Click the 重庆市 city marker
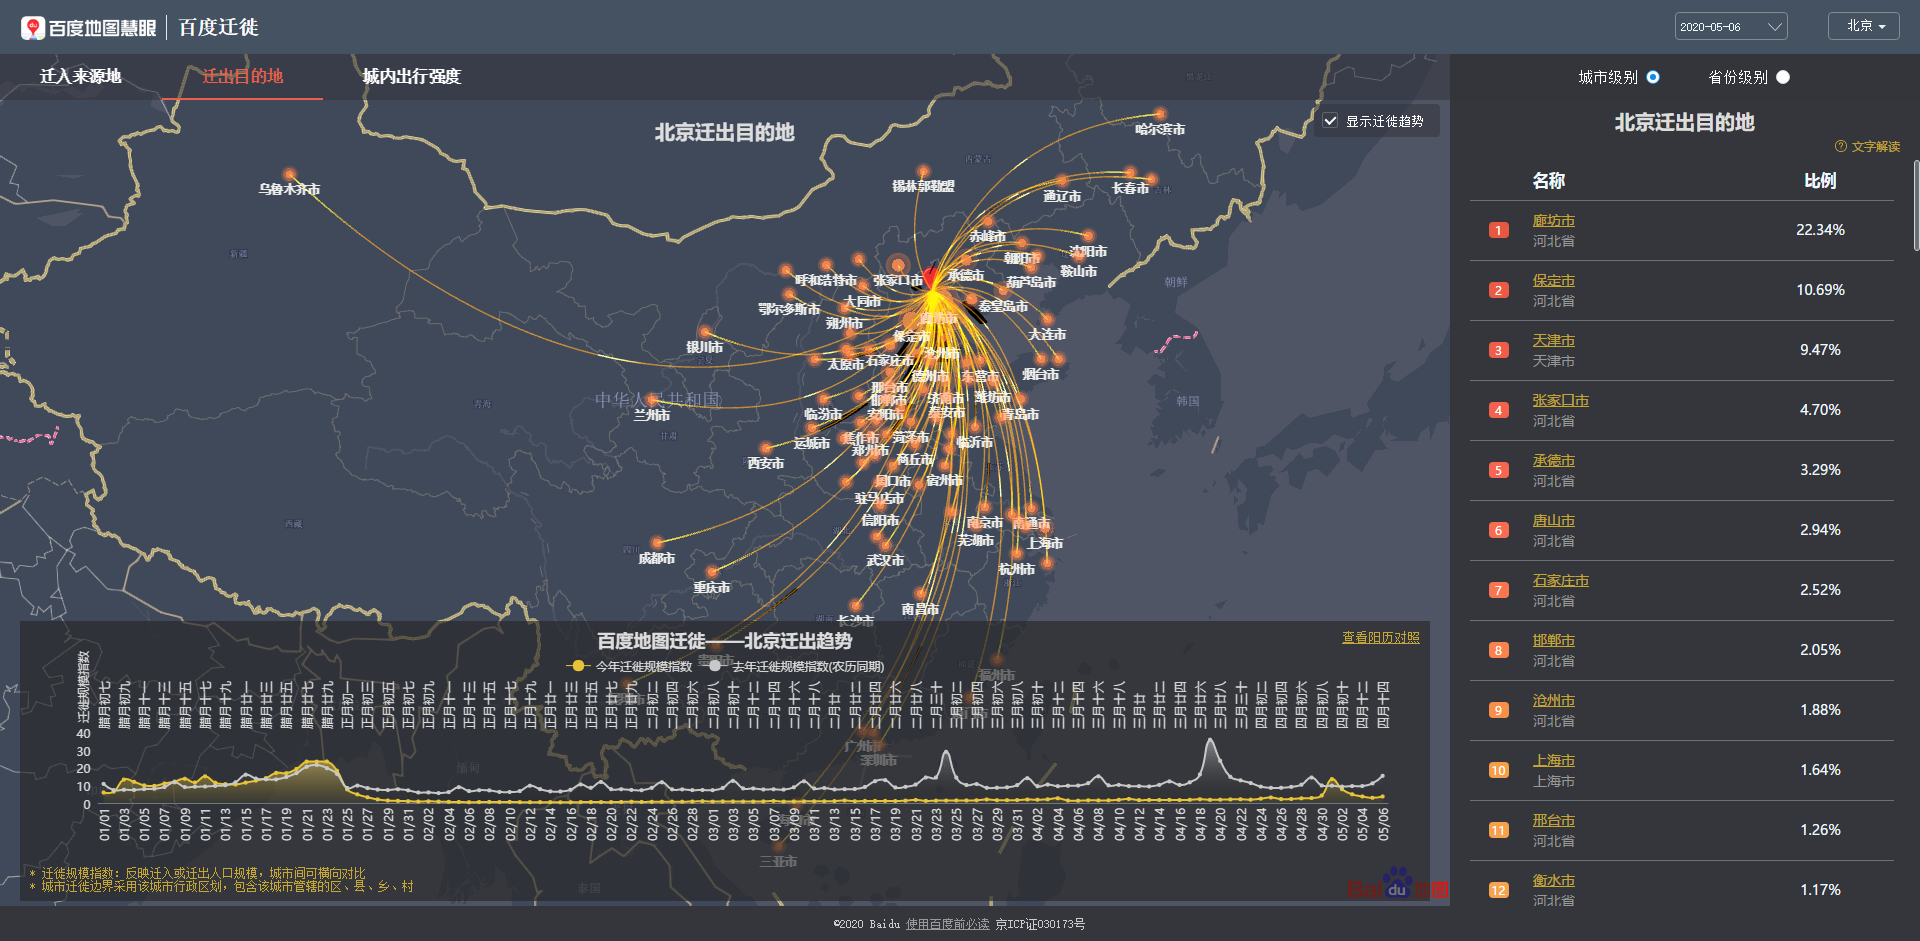1920x941 pixels. pos(712,573)
